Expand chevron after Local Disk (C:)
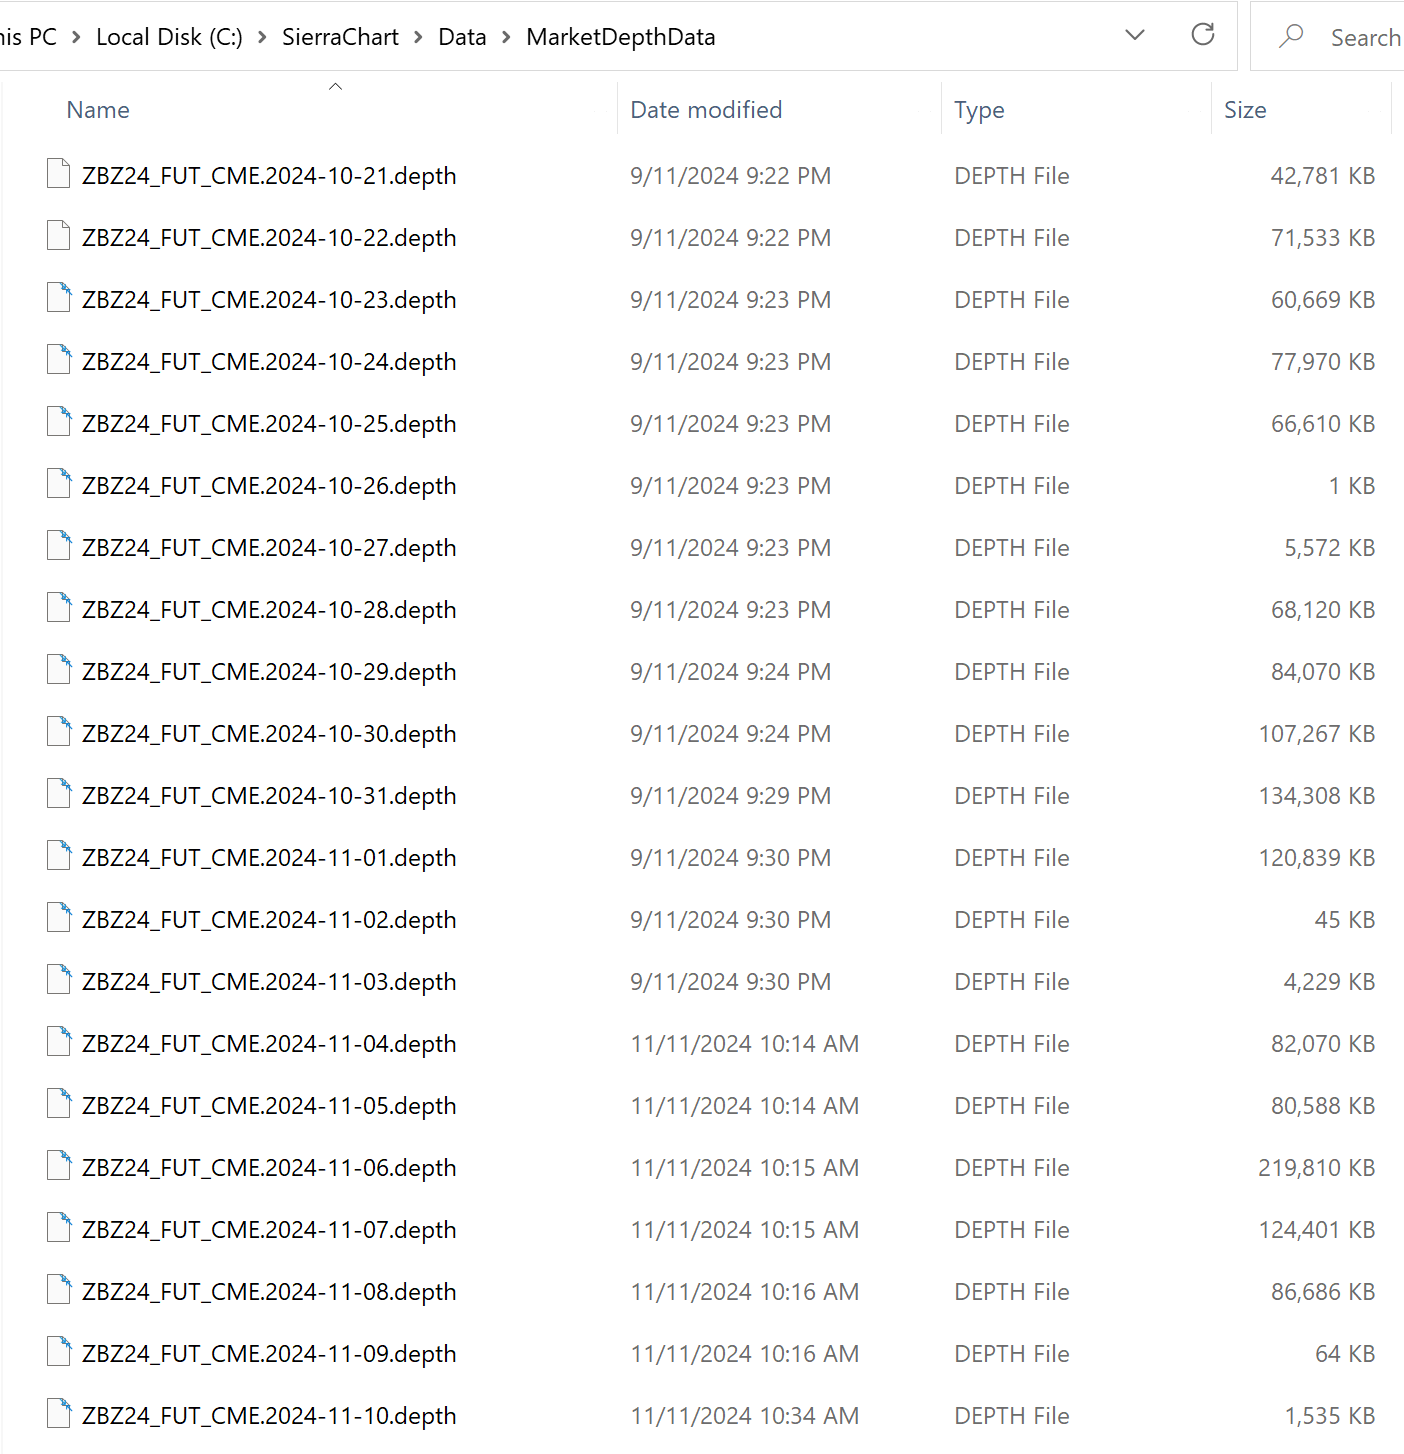The image size is (1404, 1454). point(262,37)
